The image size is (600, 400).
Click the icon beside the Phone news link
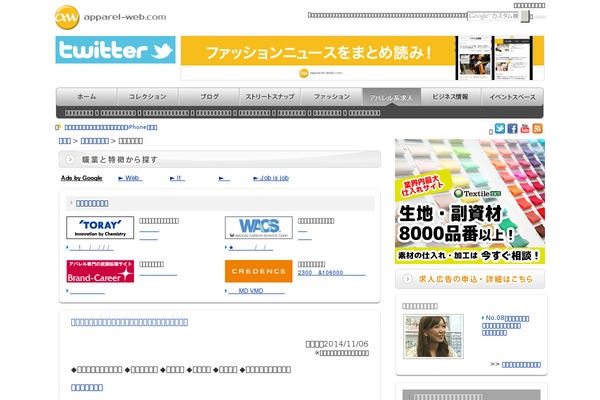pos(58,127)
